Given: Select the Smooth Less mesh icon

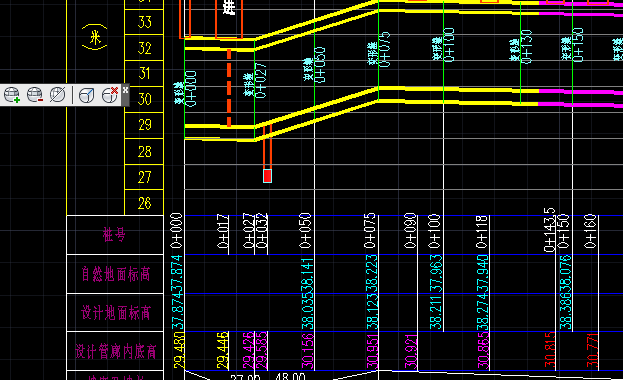Looking at the screenshot, I should coord(35,95).
